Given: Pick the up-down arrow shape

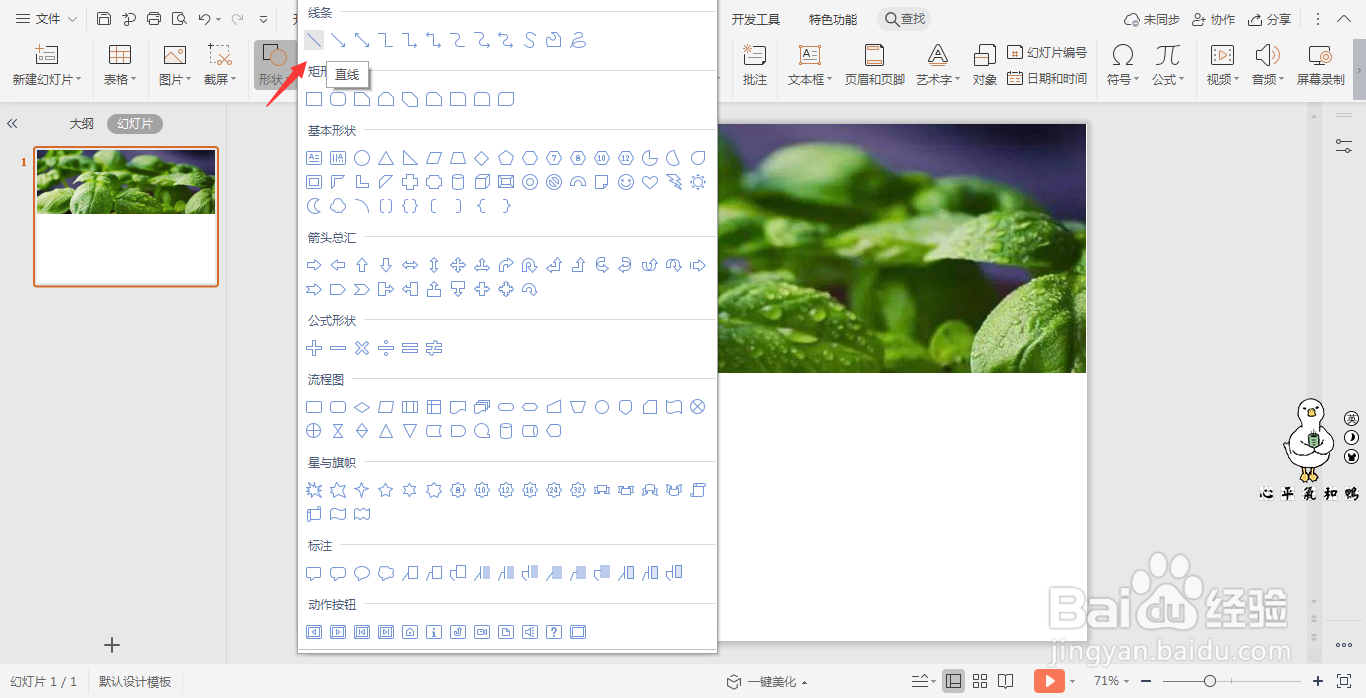Looking at the screenshot, I should click(x=434, y=265).
